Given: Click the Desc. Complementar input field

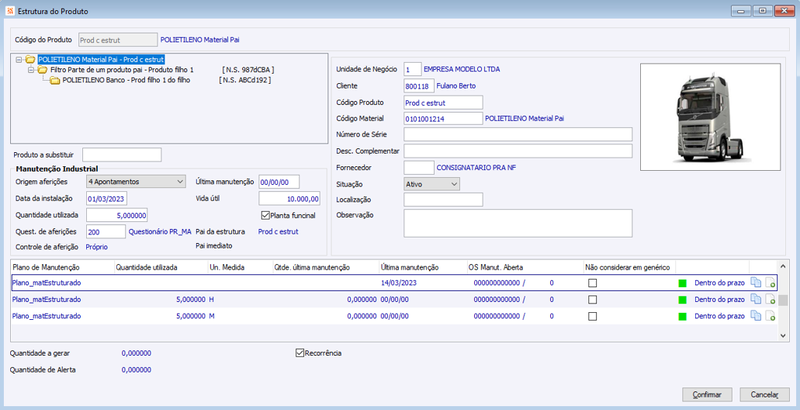Looking at the screenshot, I should (x=518, y=151).
